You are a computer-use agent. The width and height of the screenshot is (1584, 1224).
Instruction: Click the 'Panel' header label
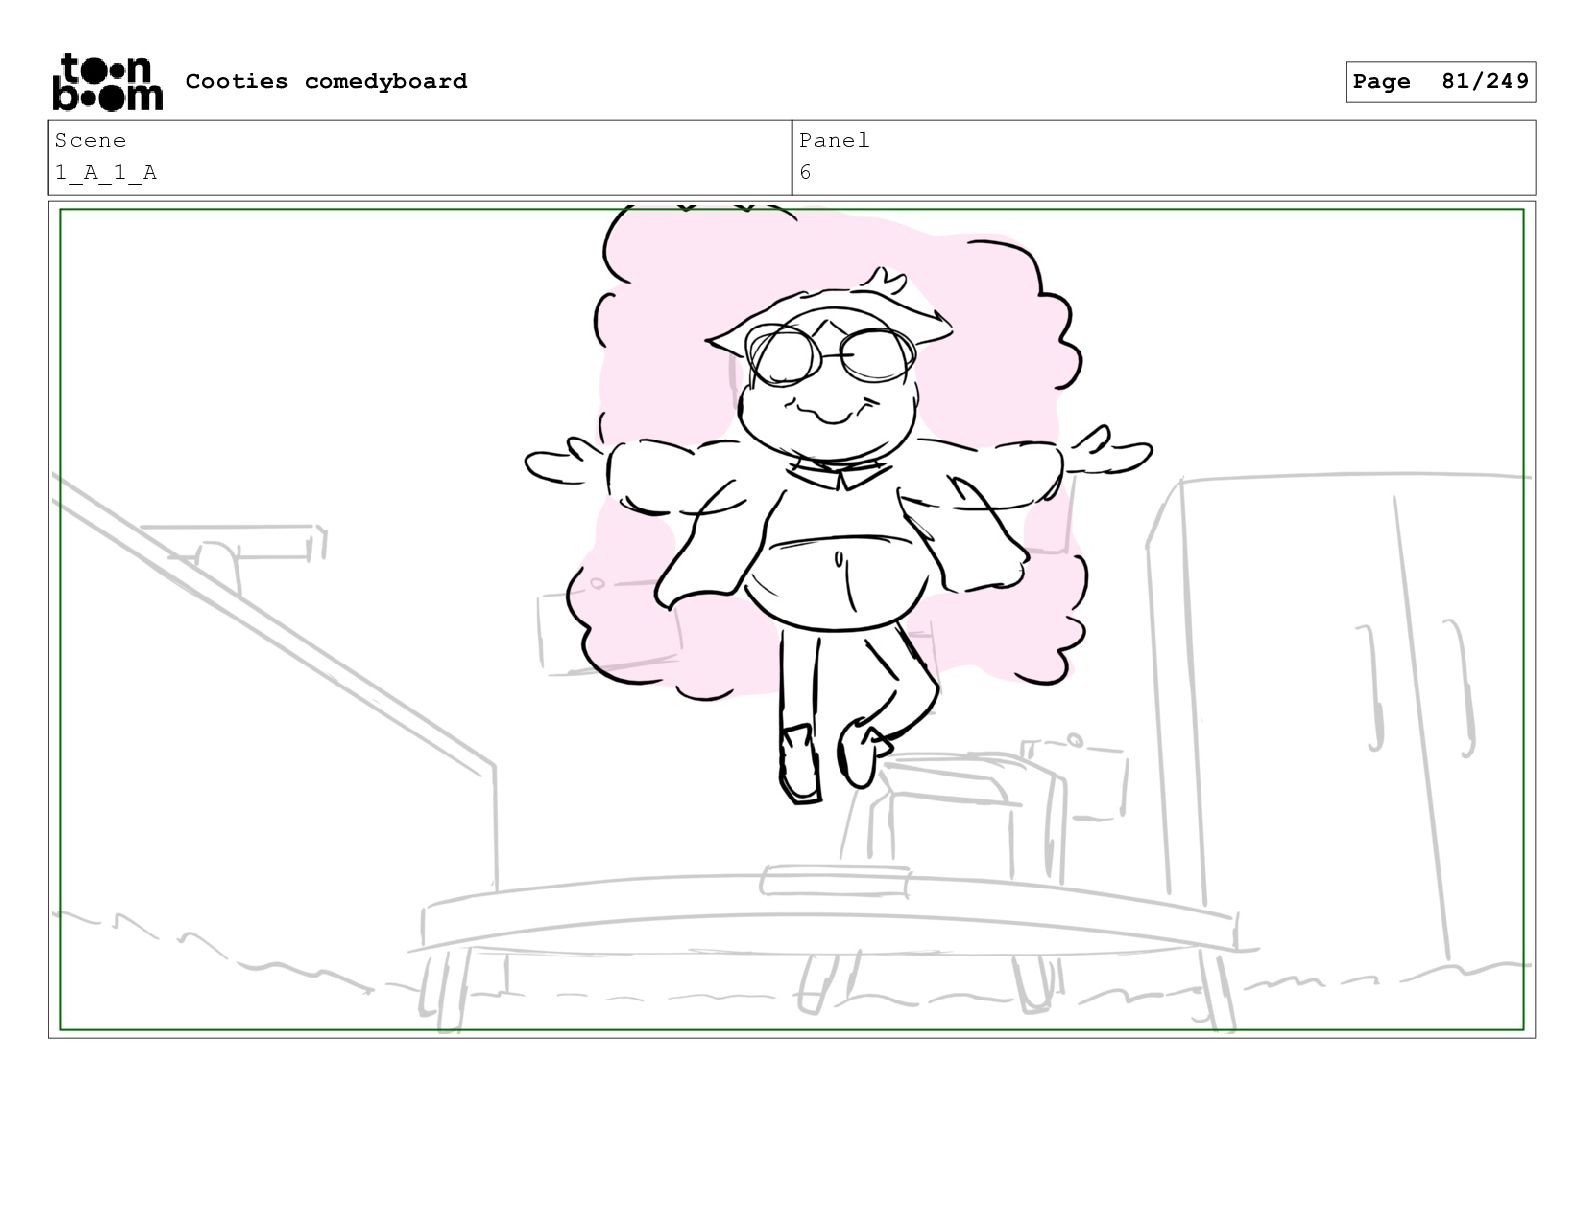click(834, 141)
